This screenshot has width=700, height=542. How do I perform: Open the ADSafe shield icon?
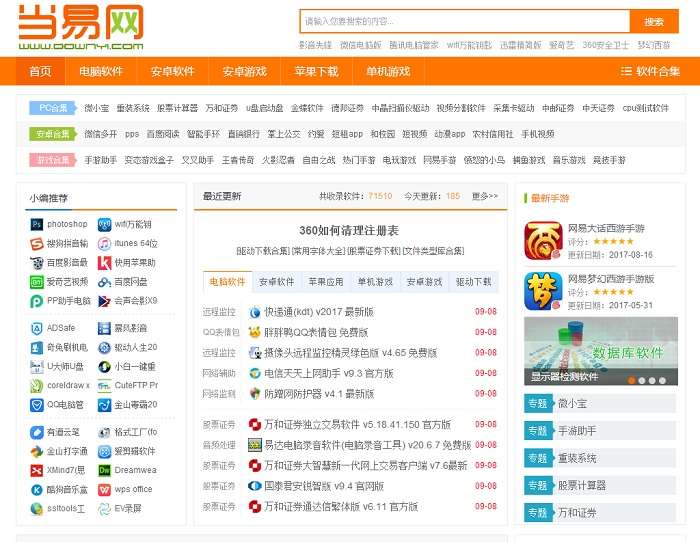coord(37,328)
